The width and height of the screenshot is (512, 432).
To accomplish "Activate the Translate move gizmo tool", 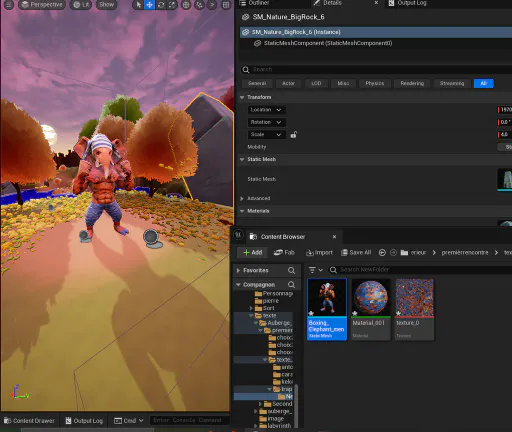I will 150,5.
